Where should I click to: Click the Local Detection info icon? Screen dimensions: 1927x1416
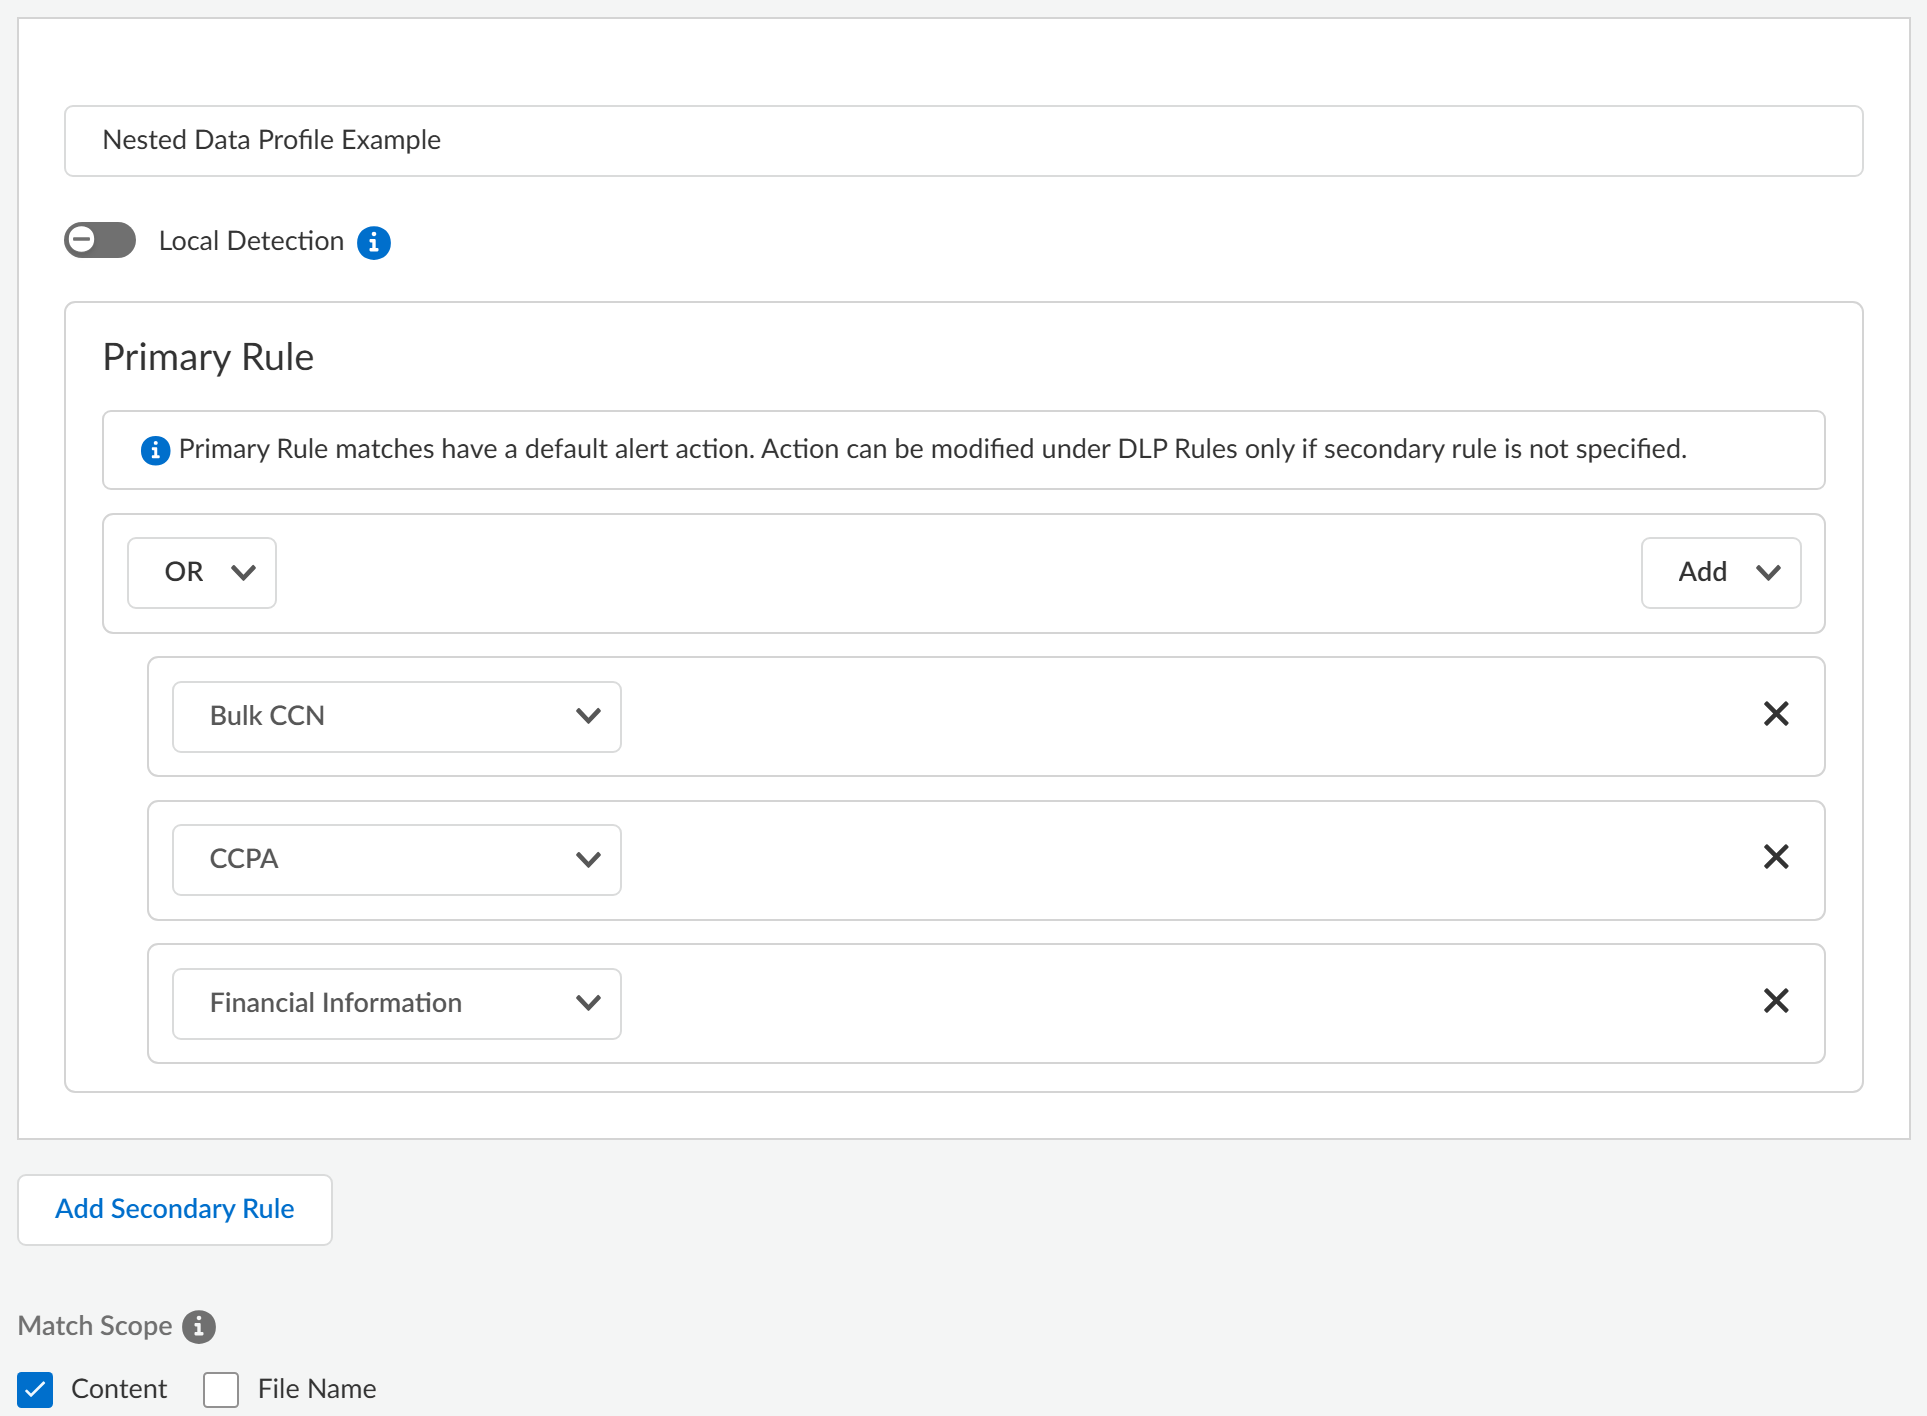(x=374, y=242)
